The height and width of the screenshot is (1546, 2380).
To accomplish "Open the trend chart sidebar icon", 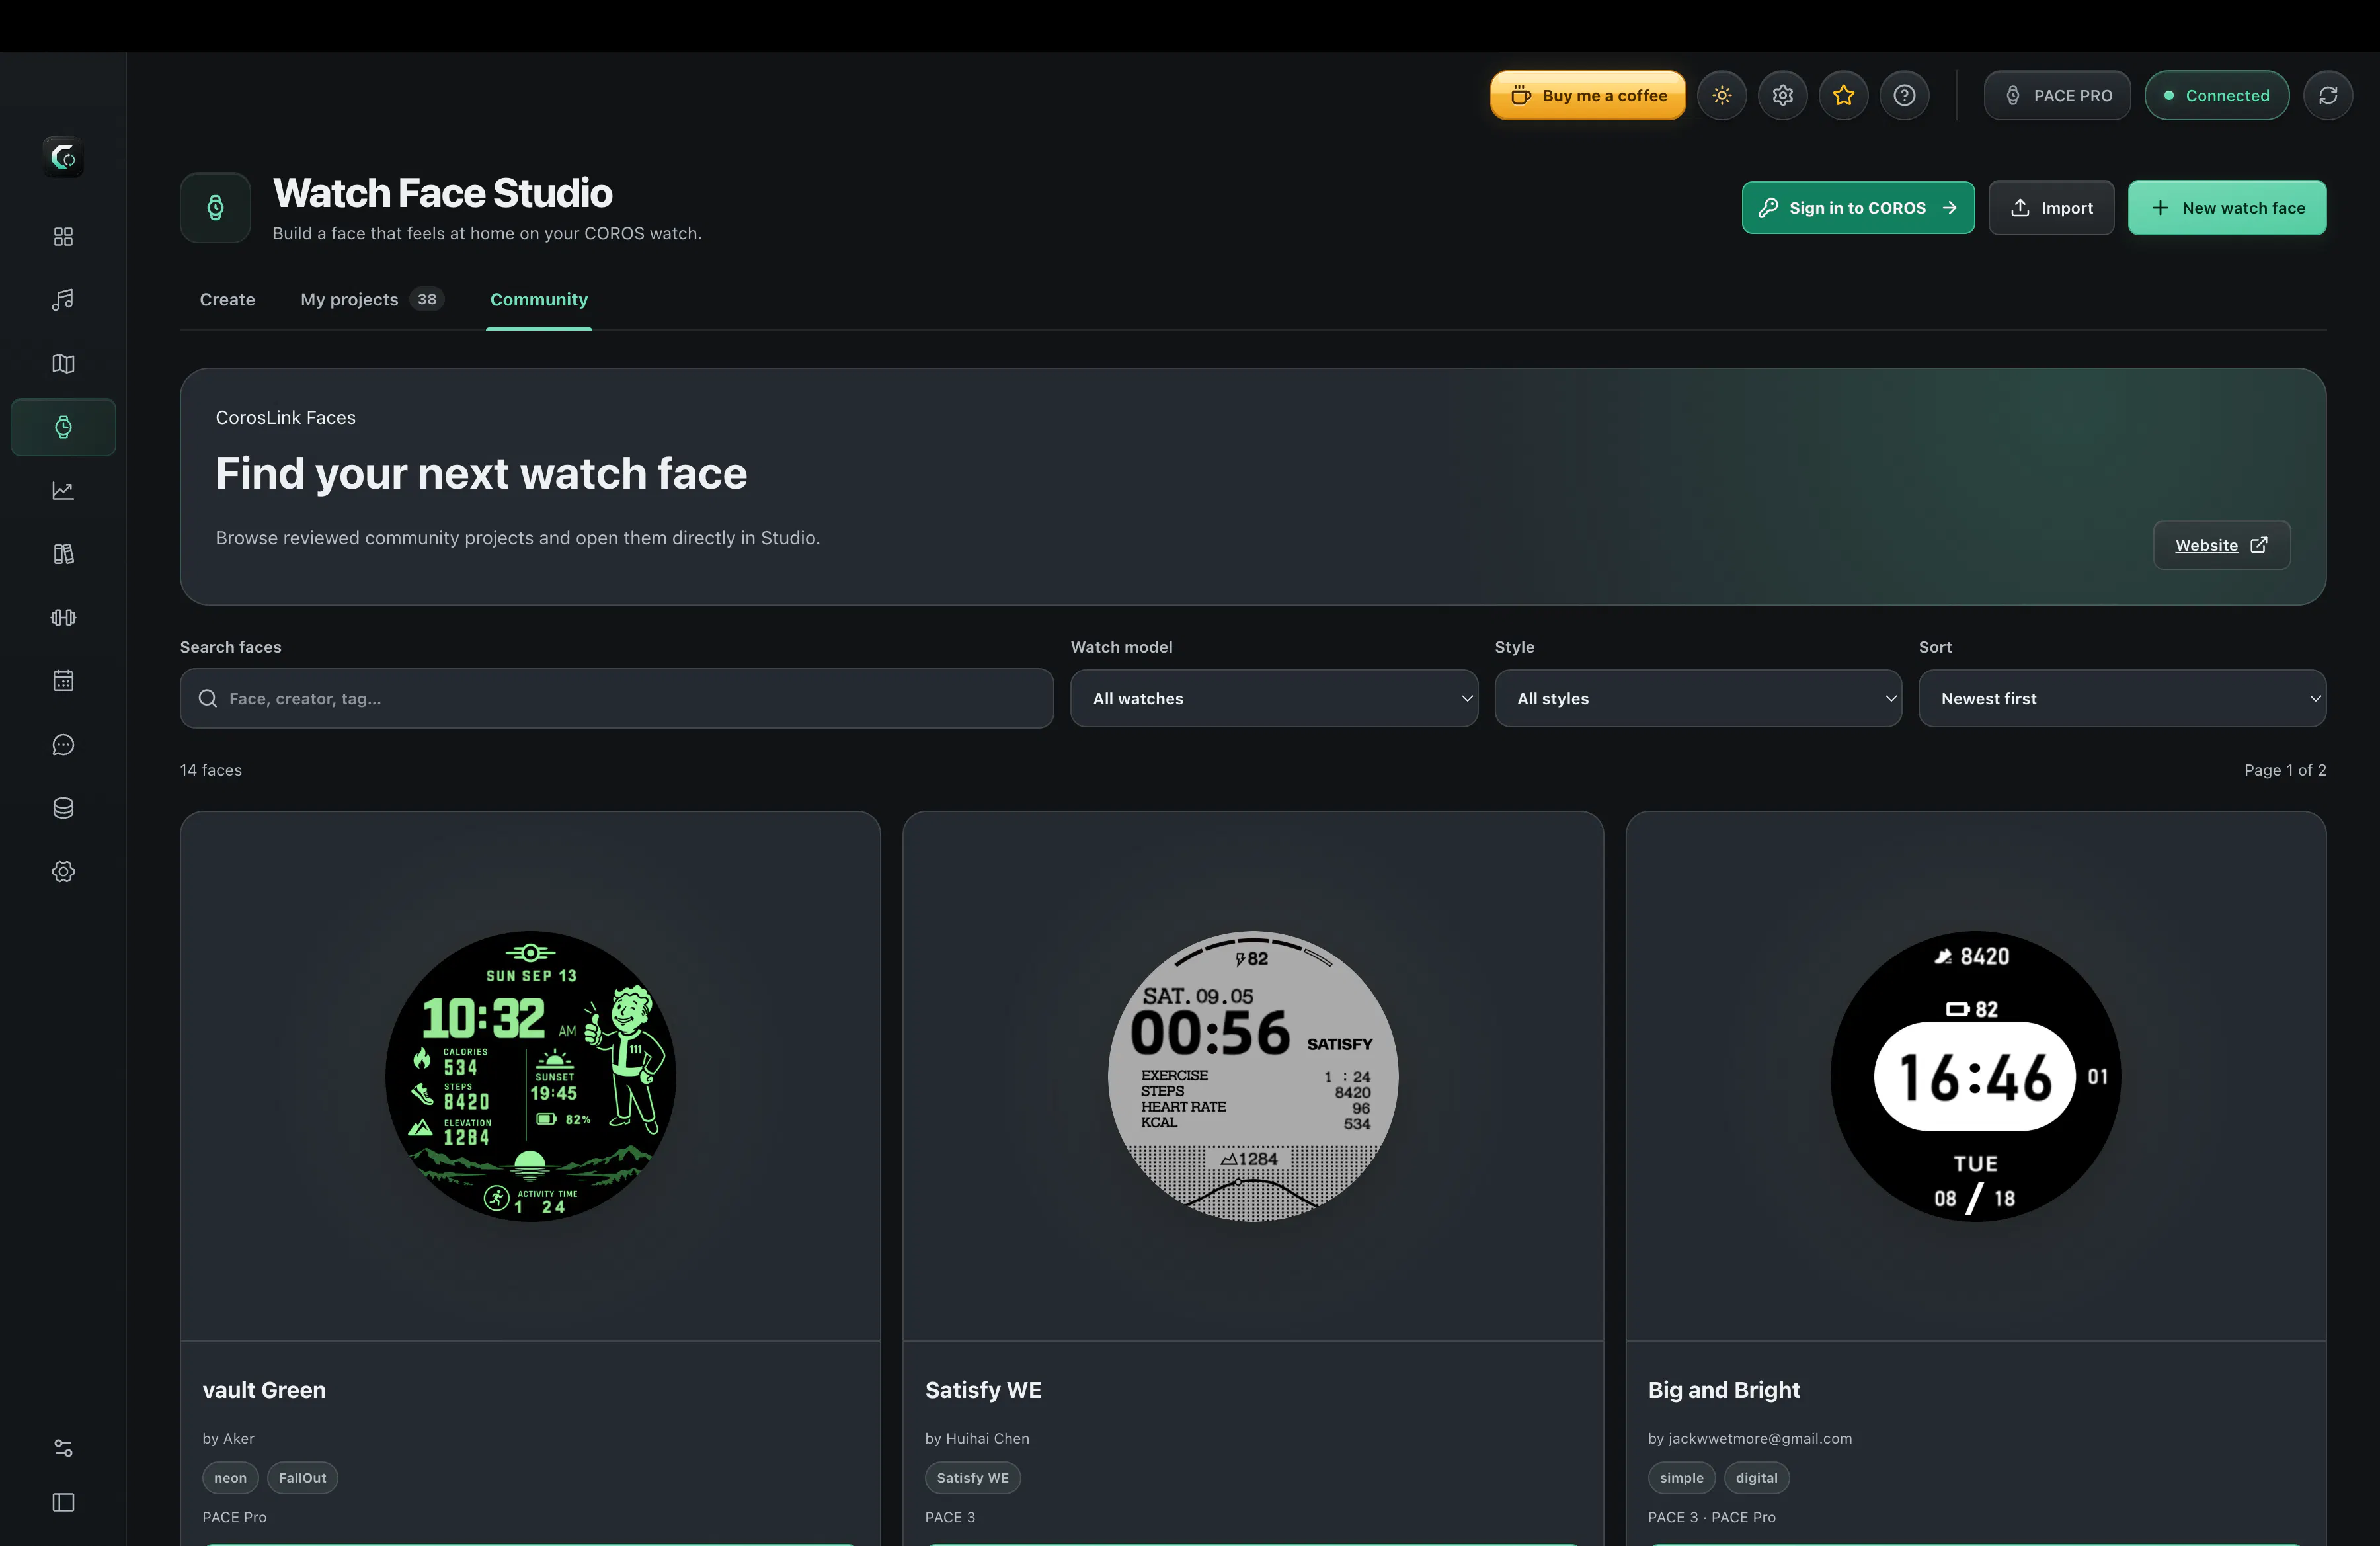I will coord(63,490).
